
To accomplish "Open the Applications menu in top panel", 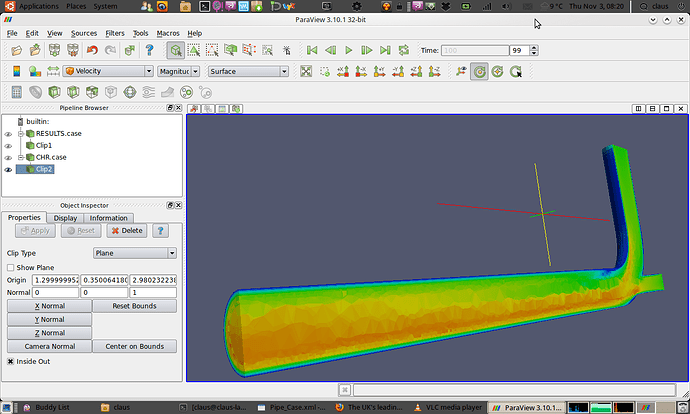I will [x=39, y=6].
